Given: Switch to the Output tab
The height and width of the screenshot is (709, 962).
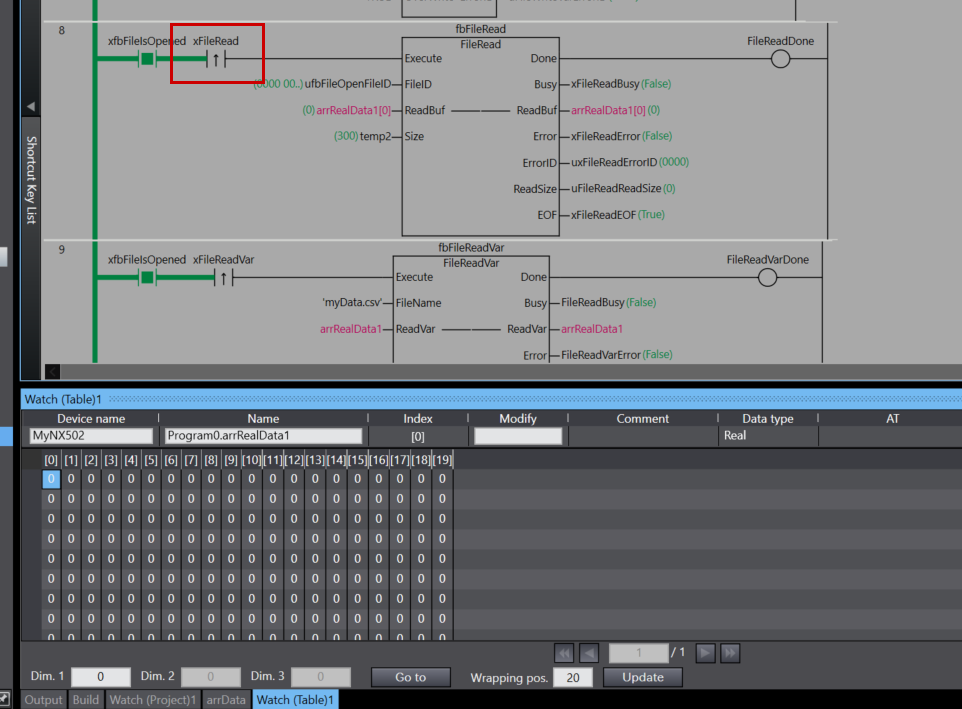Looking at the screenshot, I should click(43, 700).
